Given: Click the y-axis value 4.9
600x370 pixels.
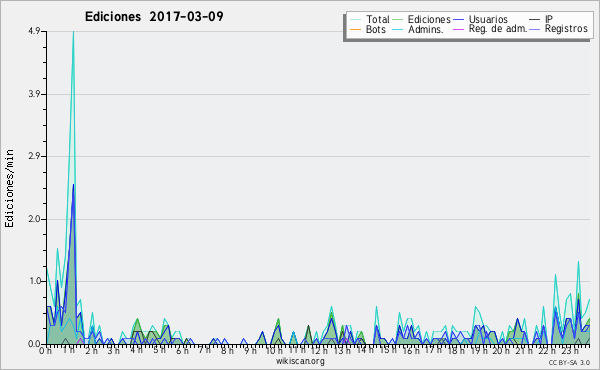Looking at the screenshot, I should tap(34, 31).
